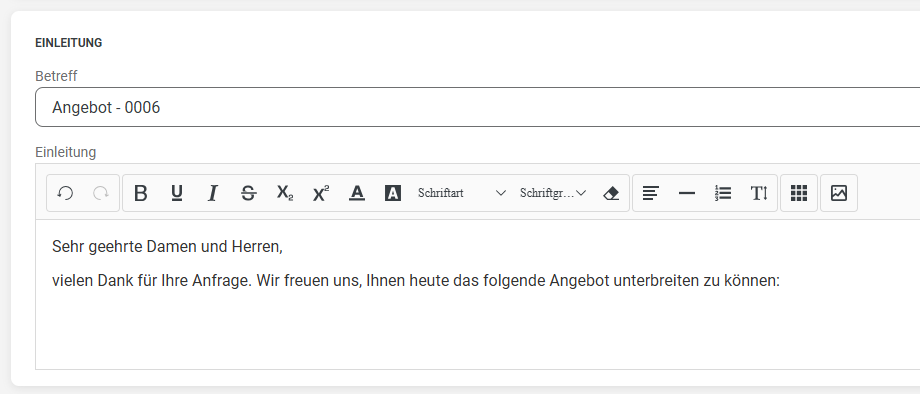Viewport: 920px width, 394px height.
Task: Undo the last edit in the editor
Action: 65,193
